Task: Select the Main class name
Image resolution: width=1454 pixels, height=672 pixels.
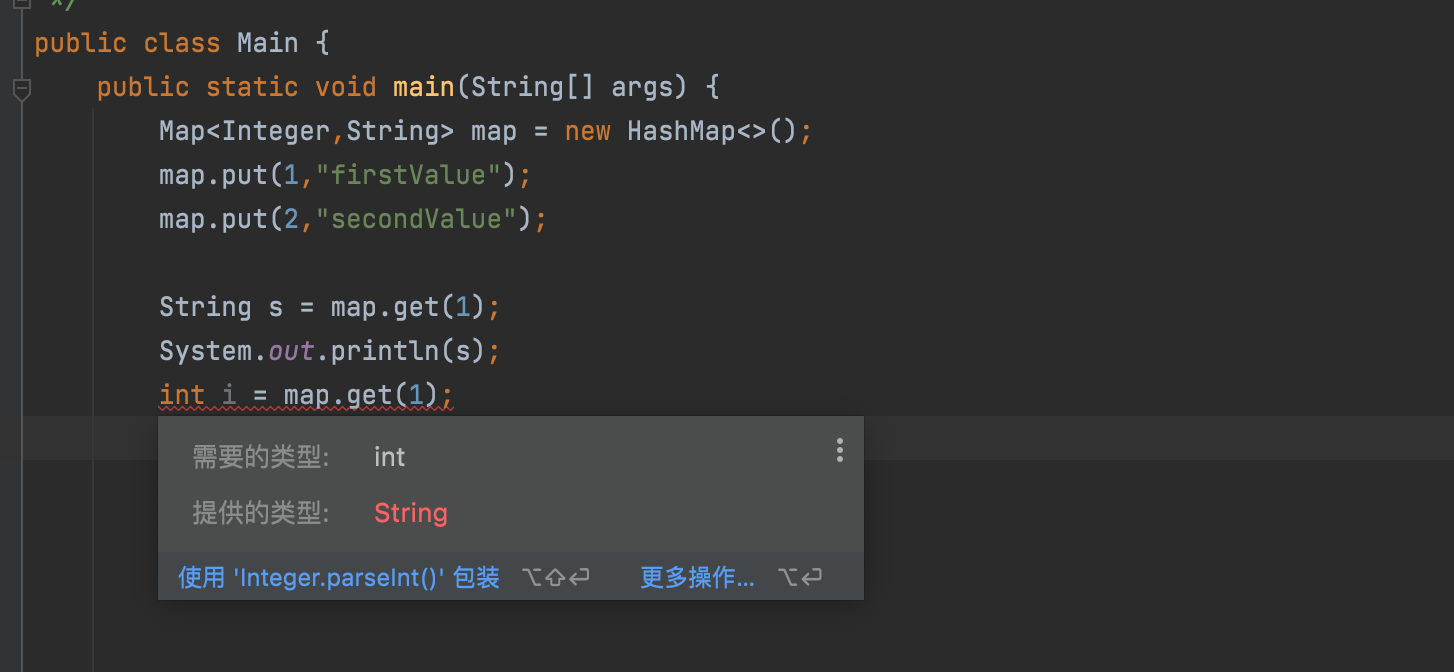Action: click(x=267, y=43)
